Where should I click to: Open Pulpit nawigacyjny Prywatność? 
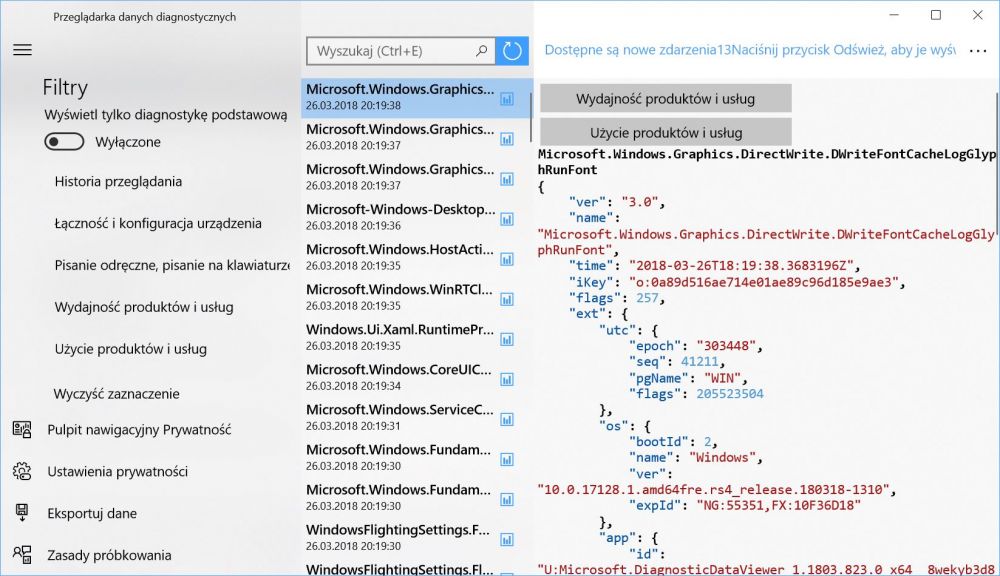[x=139, y=429]
